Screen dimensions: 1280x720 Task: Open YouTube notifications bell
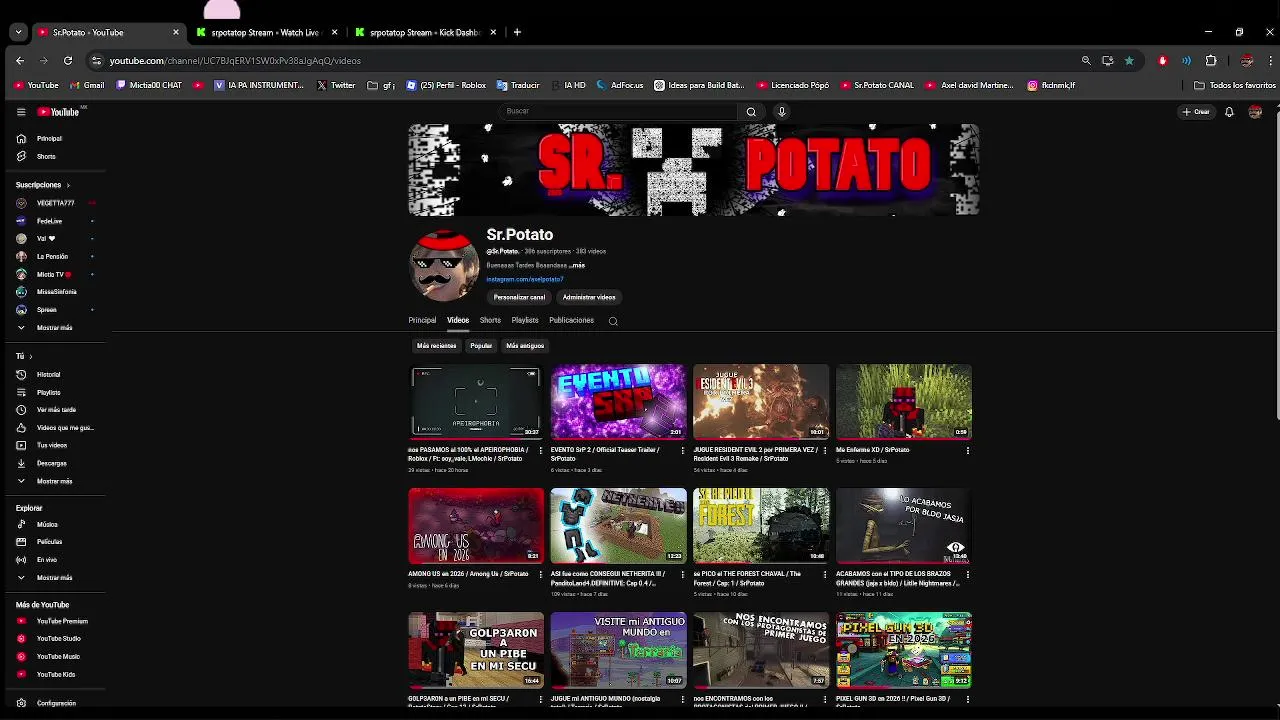click(x=1229, y=112)
